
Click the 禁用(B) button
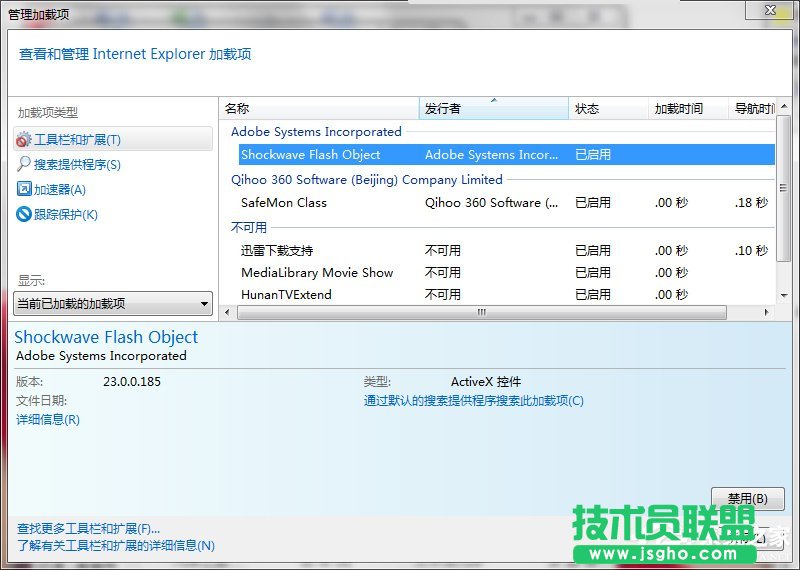(x=747, y=498)
